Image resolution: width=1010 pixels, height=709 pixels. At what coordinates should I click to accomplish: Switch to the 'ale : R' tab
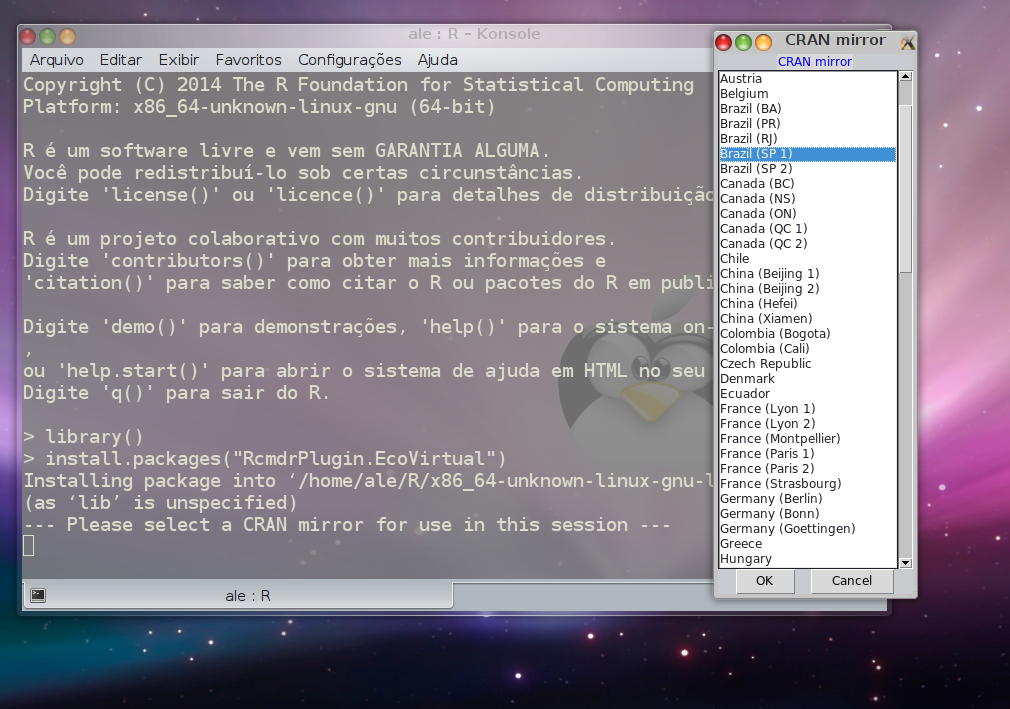[x=247, y=596]
